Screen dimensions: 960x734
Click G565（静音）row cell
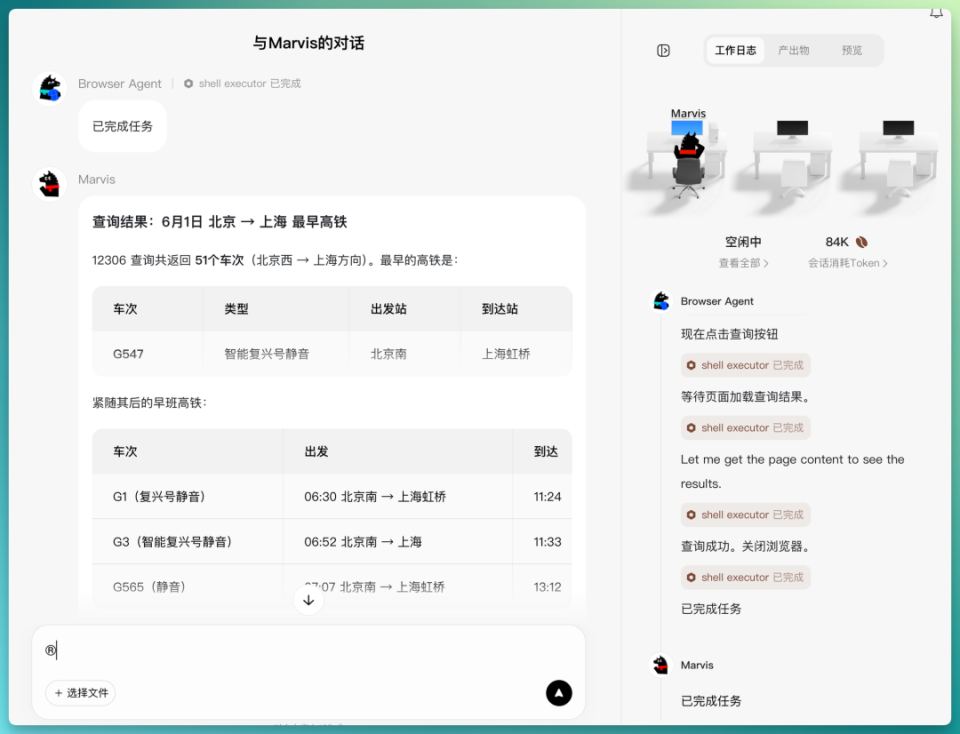[188, 586]
